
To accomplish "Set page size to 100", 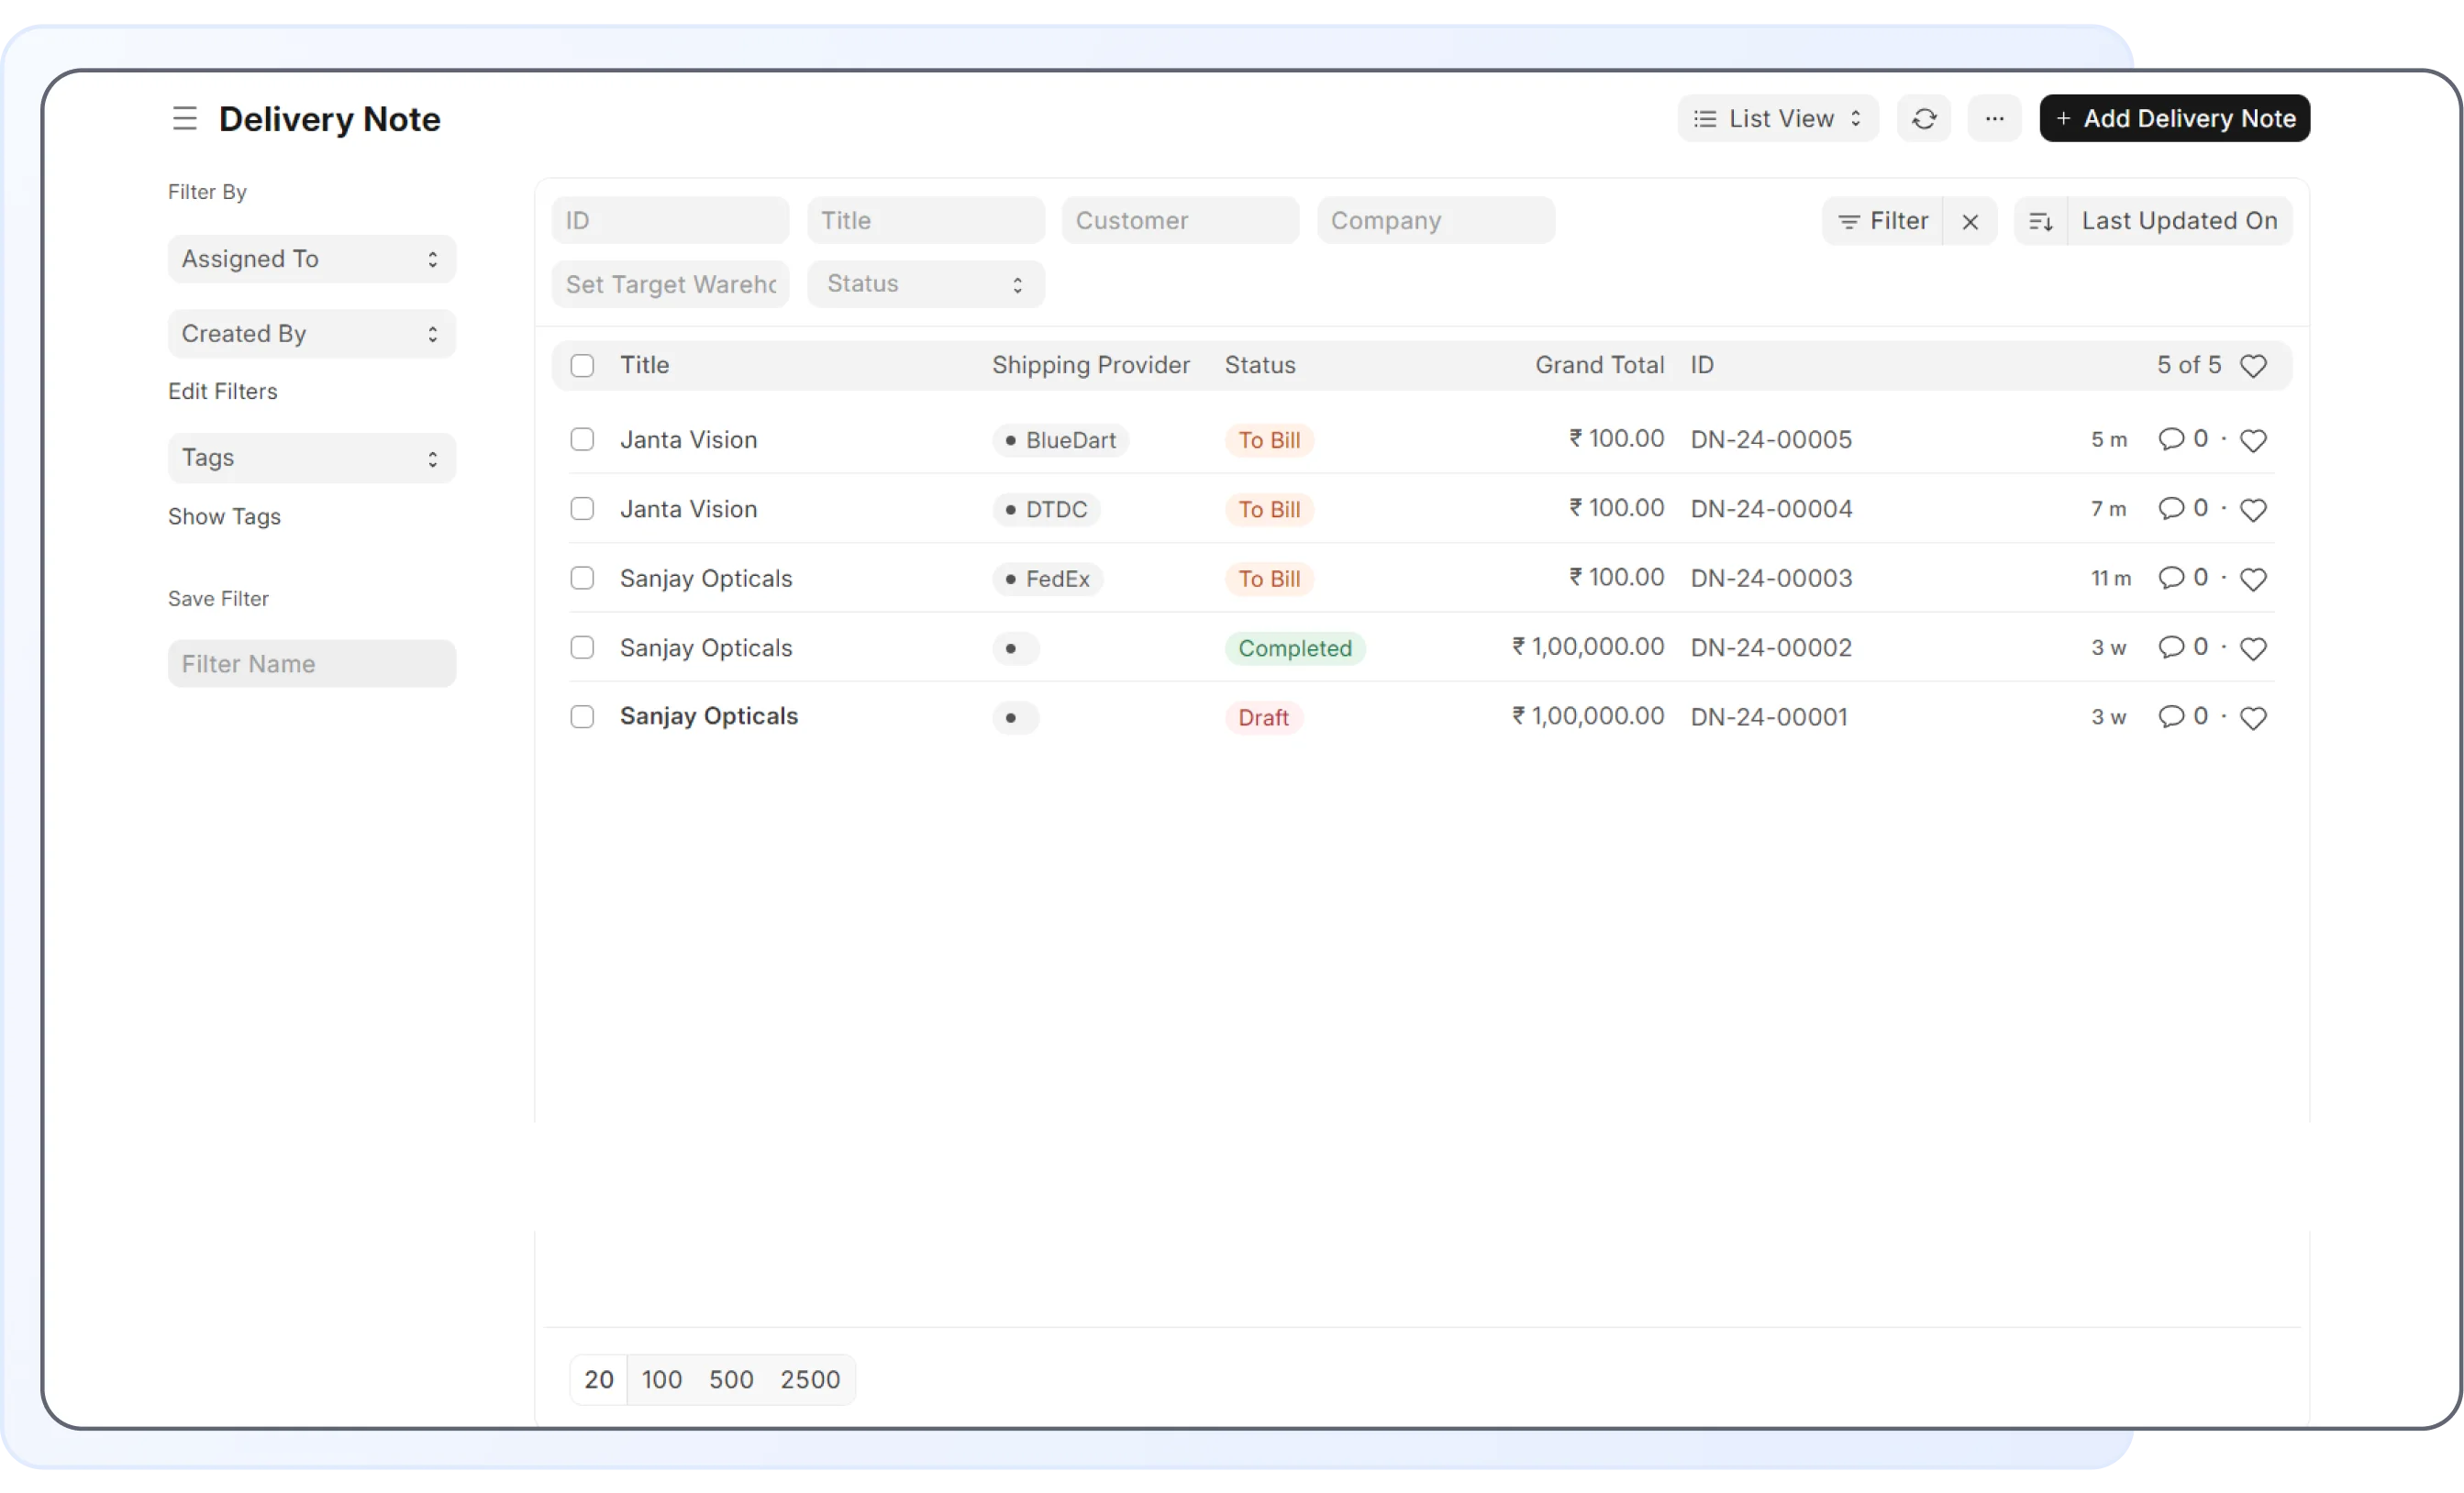I will tap(661, 1380).
